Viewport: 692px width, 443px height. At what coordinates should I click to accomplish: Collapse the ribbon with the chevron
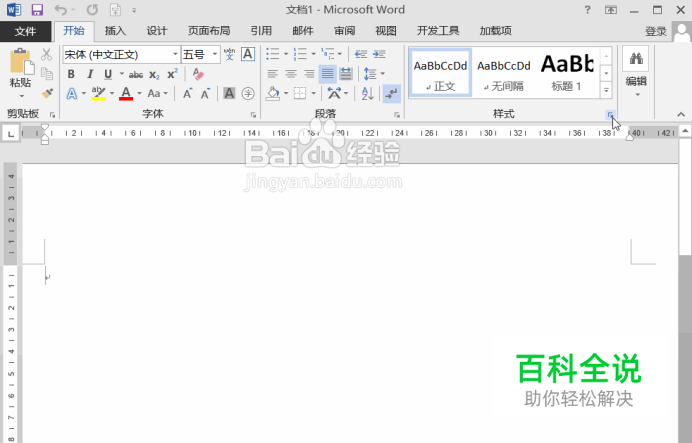pos(681,115)
